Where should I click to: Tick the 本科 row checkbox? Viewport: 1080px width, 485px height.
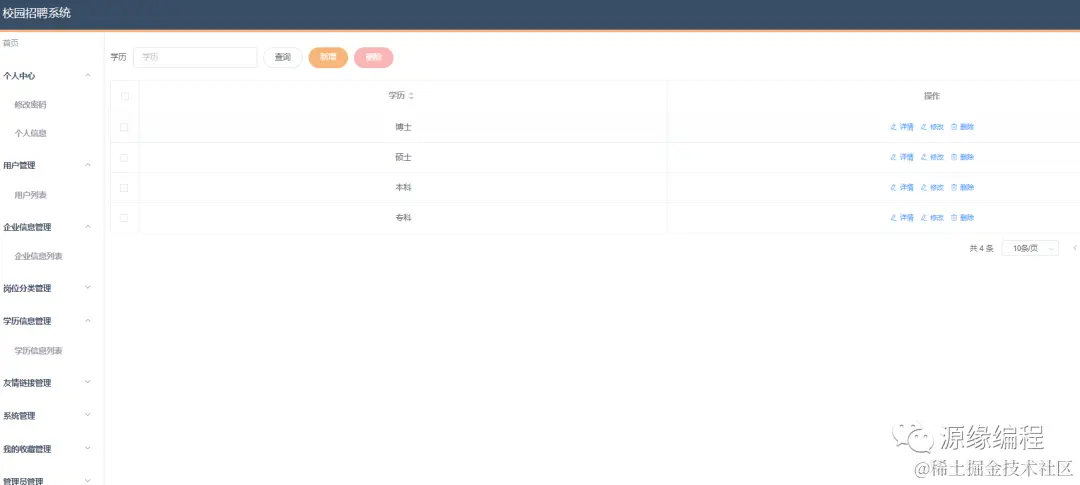(x=125, y=187)
